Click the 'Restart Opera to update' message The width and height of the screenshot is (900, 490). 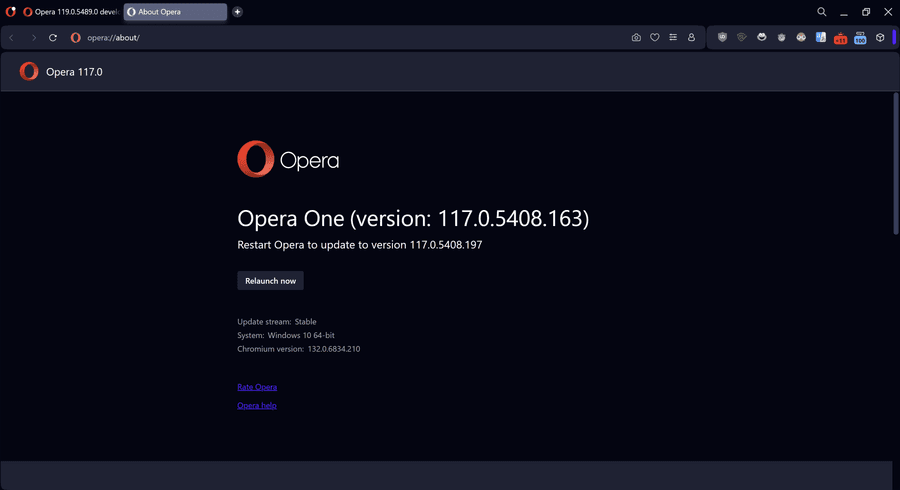pyautogui.click(x=359, y=245)
